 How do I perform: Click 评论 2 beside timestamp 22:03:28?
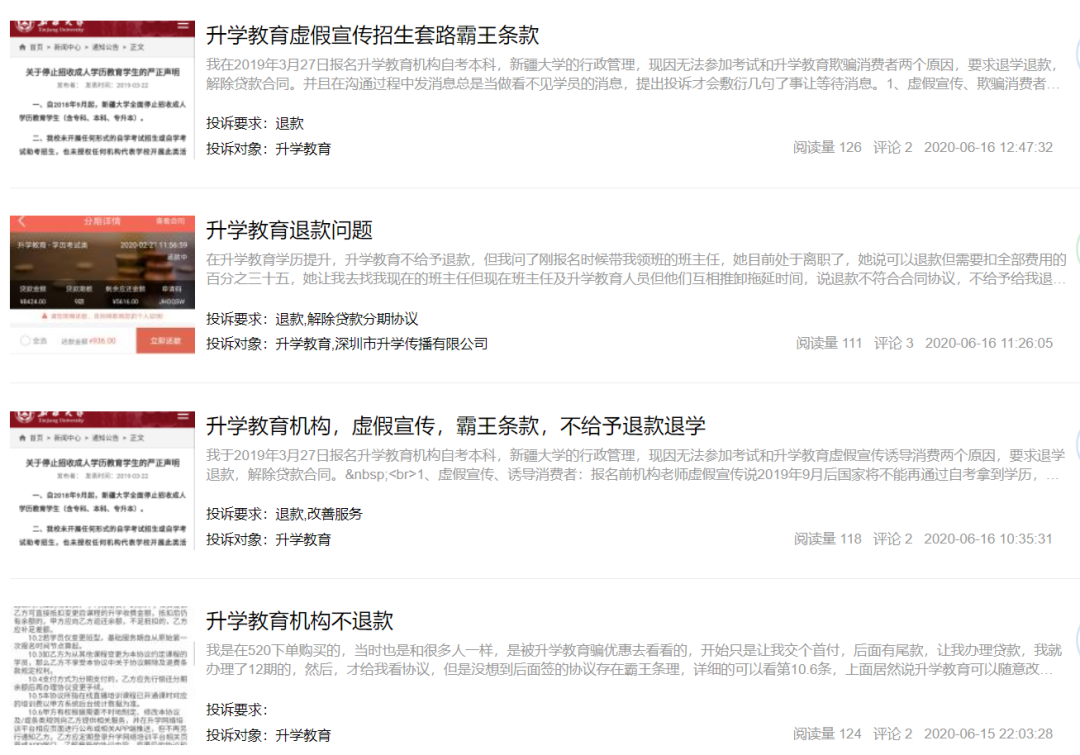click(x=893, y=734)
